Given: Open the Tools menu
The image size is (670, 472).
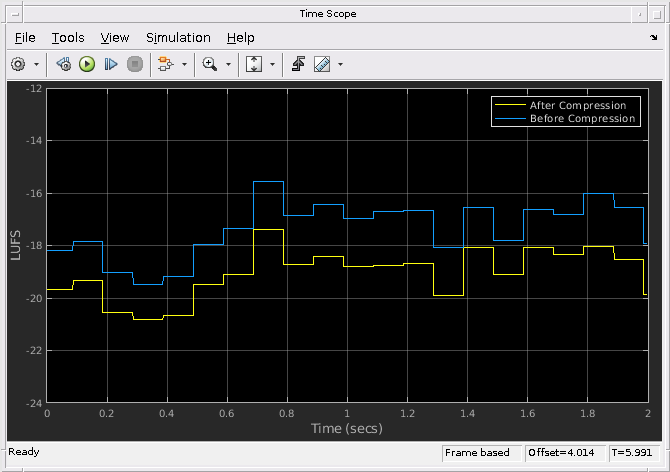Looking at the screenshot, I should point(68,38).
